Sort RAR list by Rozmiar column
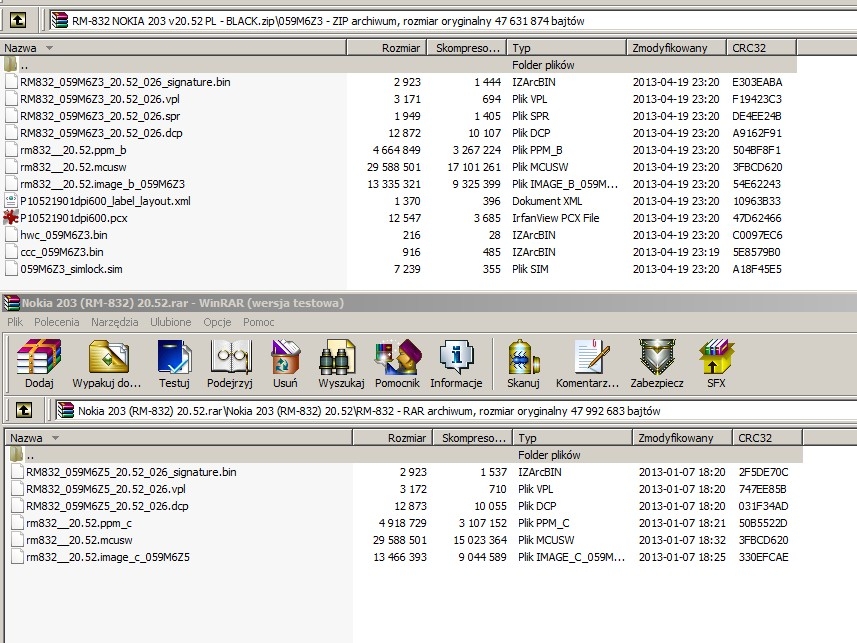This screenshot has width=857, height=643. pyautogui.click(x=392, y=437)
